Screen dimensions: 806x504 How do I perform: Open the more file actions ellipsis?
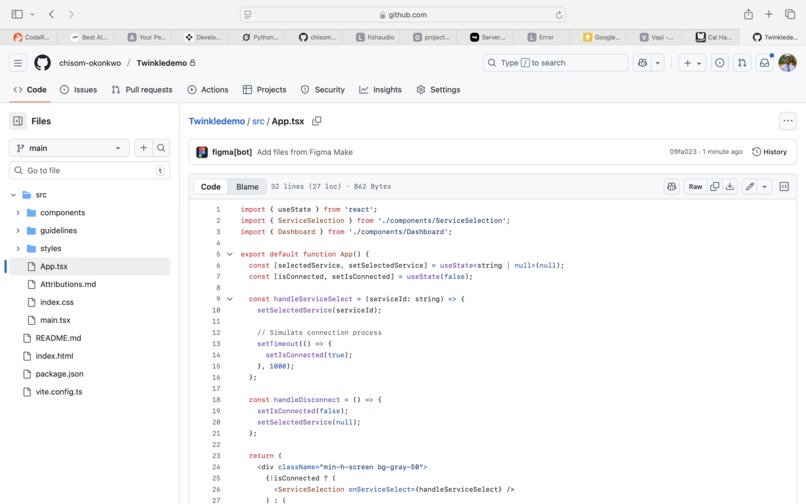(787, 121)
